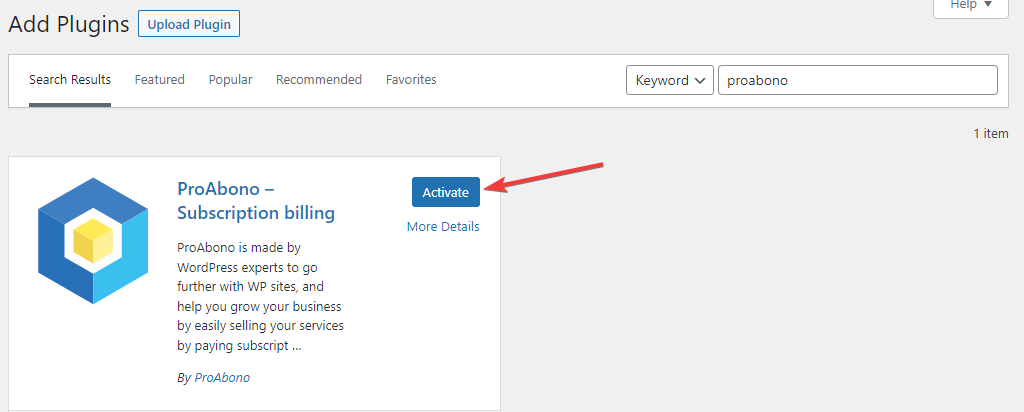1024x412 pixels.
Task: Open the ProAbono – Subscription billing title link
Action: (x=256, y=202)
